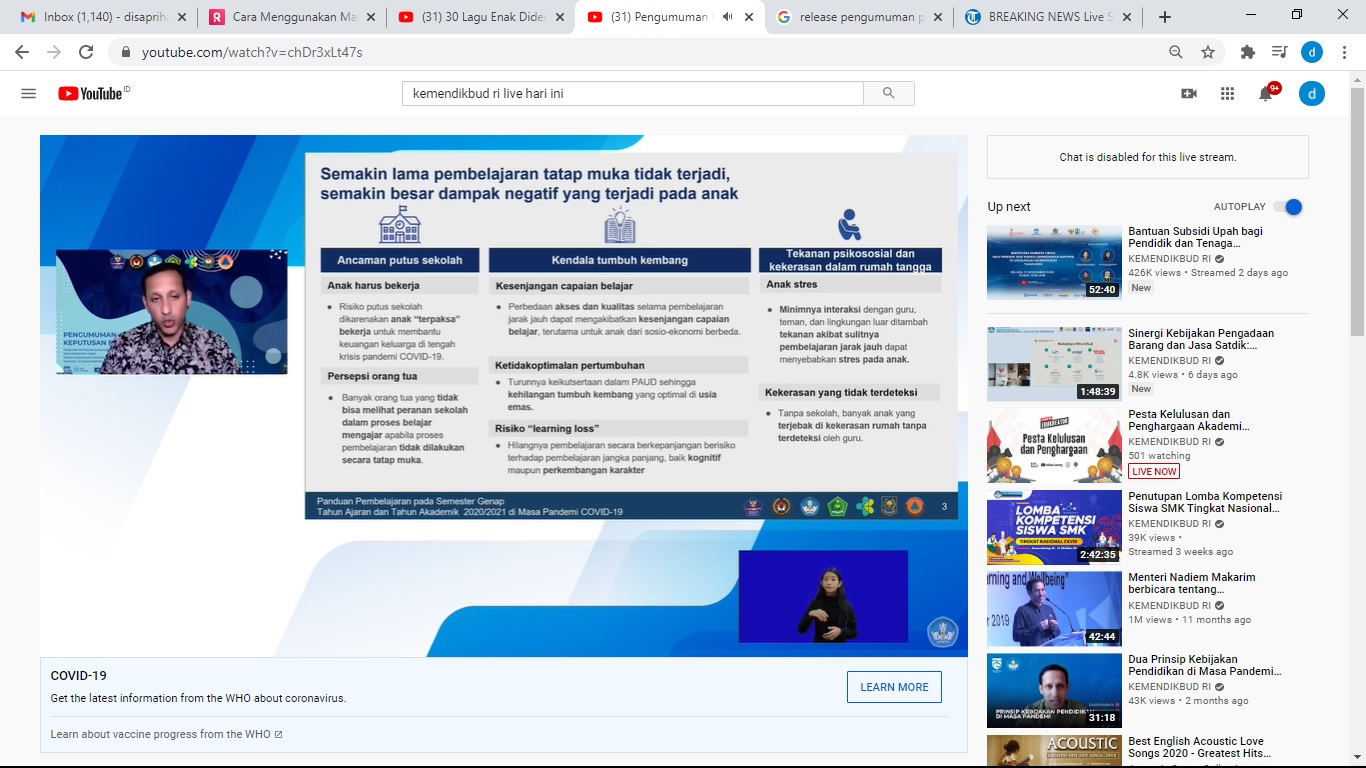This screenshot has height=768, width=1366.
Task: Click the LEARN MORE button
Action: point(894,687)
